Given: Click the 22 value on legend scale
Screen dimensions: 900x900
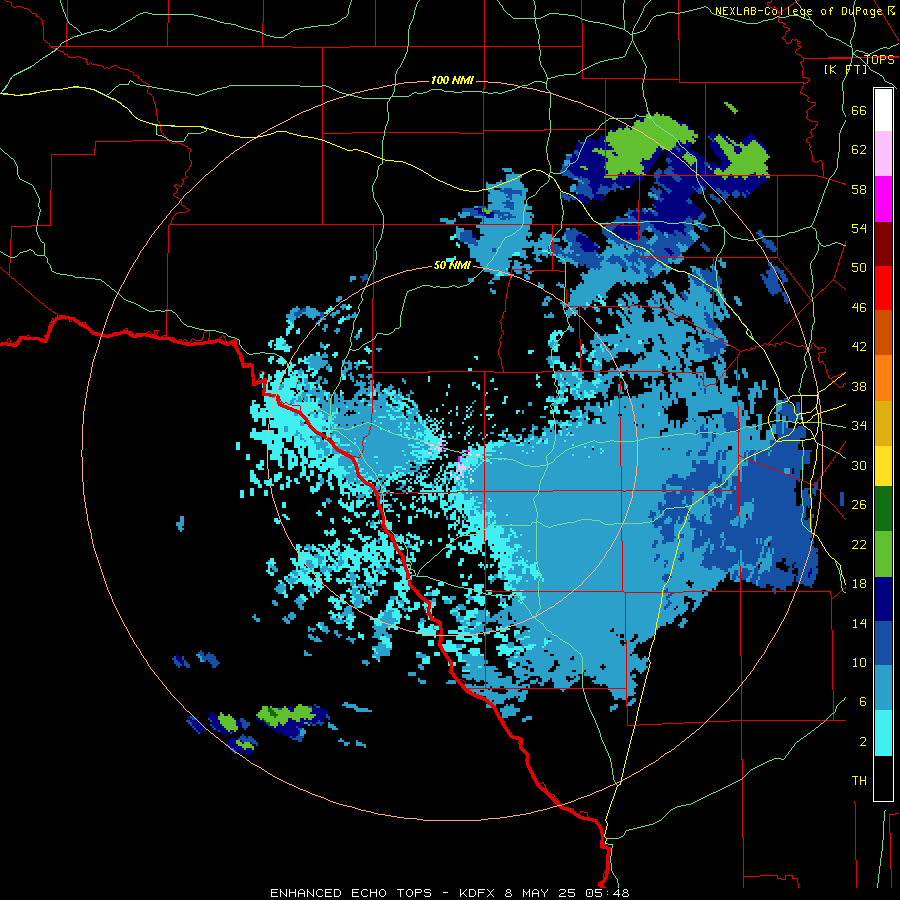Looking at the screenshot, I should pos(859,544).
